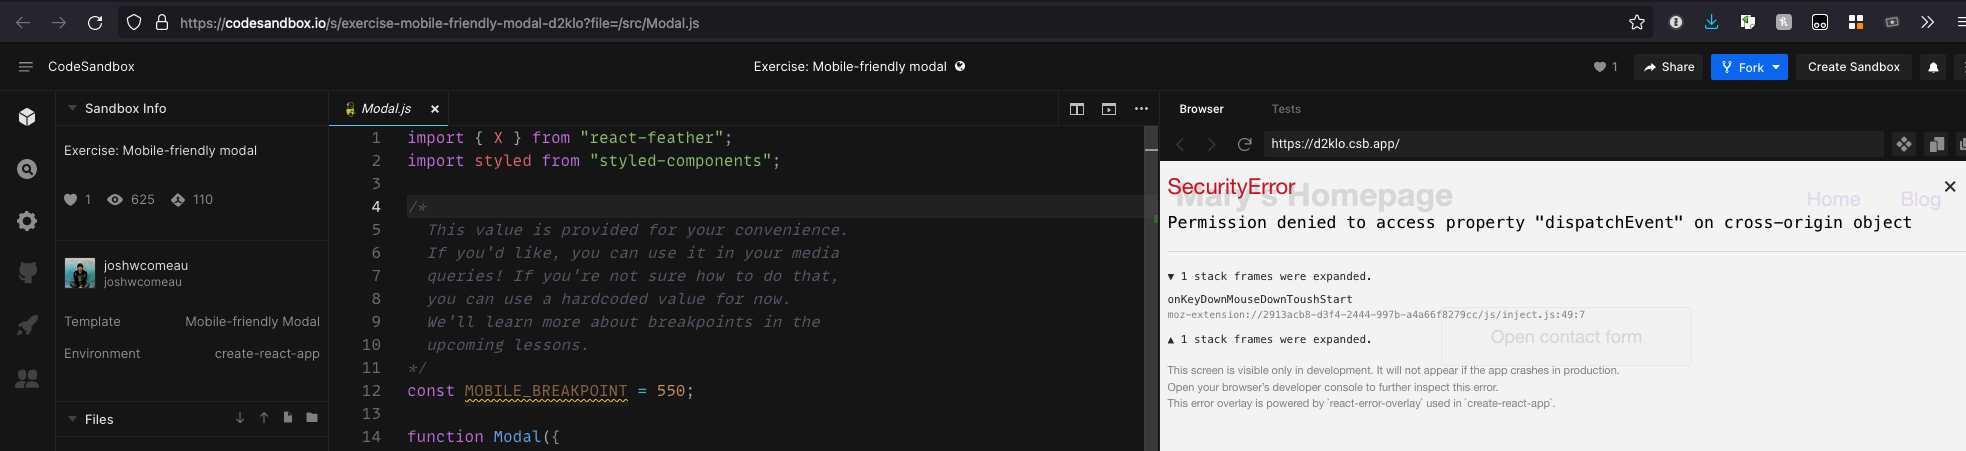Like the sandbox via header heart icon

tap(1600, 67)
